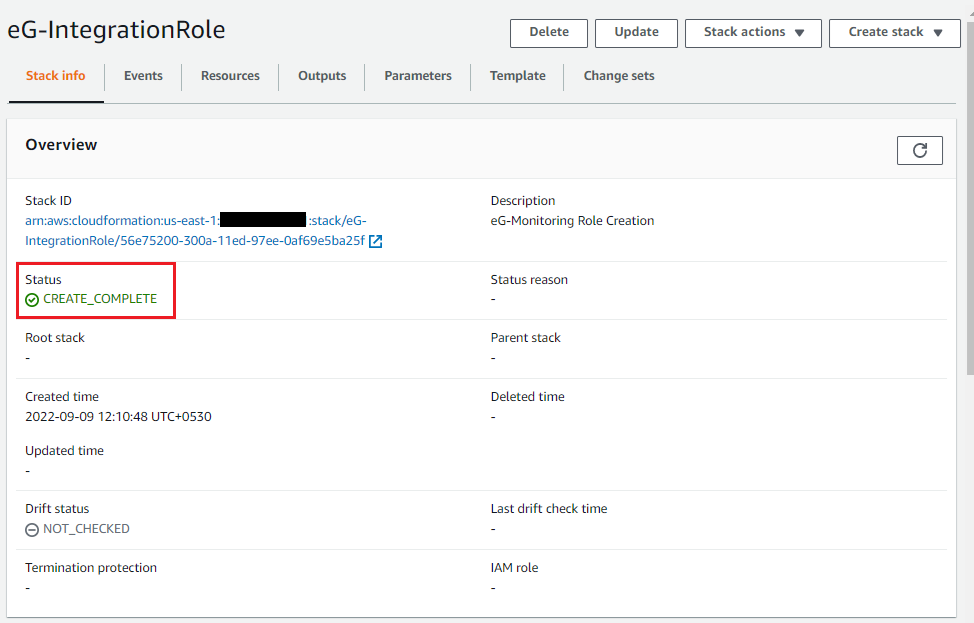Image resolution: width=974 pixels, height=623 pixels.
Task: Switch to the Stack info tab
Action: 55,76
